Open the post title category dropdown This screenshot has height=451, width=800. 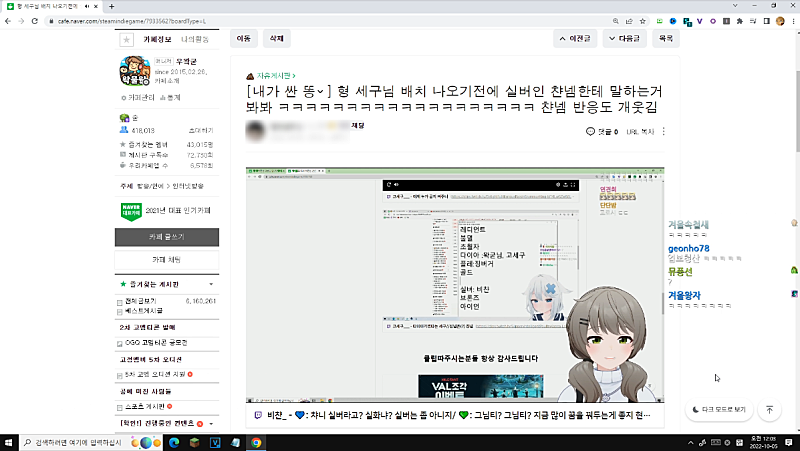pyautogui.click(x=320, y=91)
